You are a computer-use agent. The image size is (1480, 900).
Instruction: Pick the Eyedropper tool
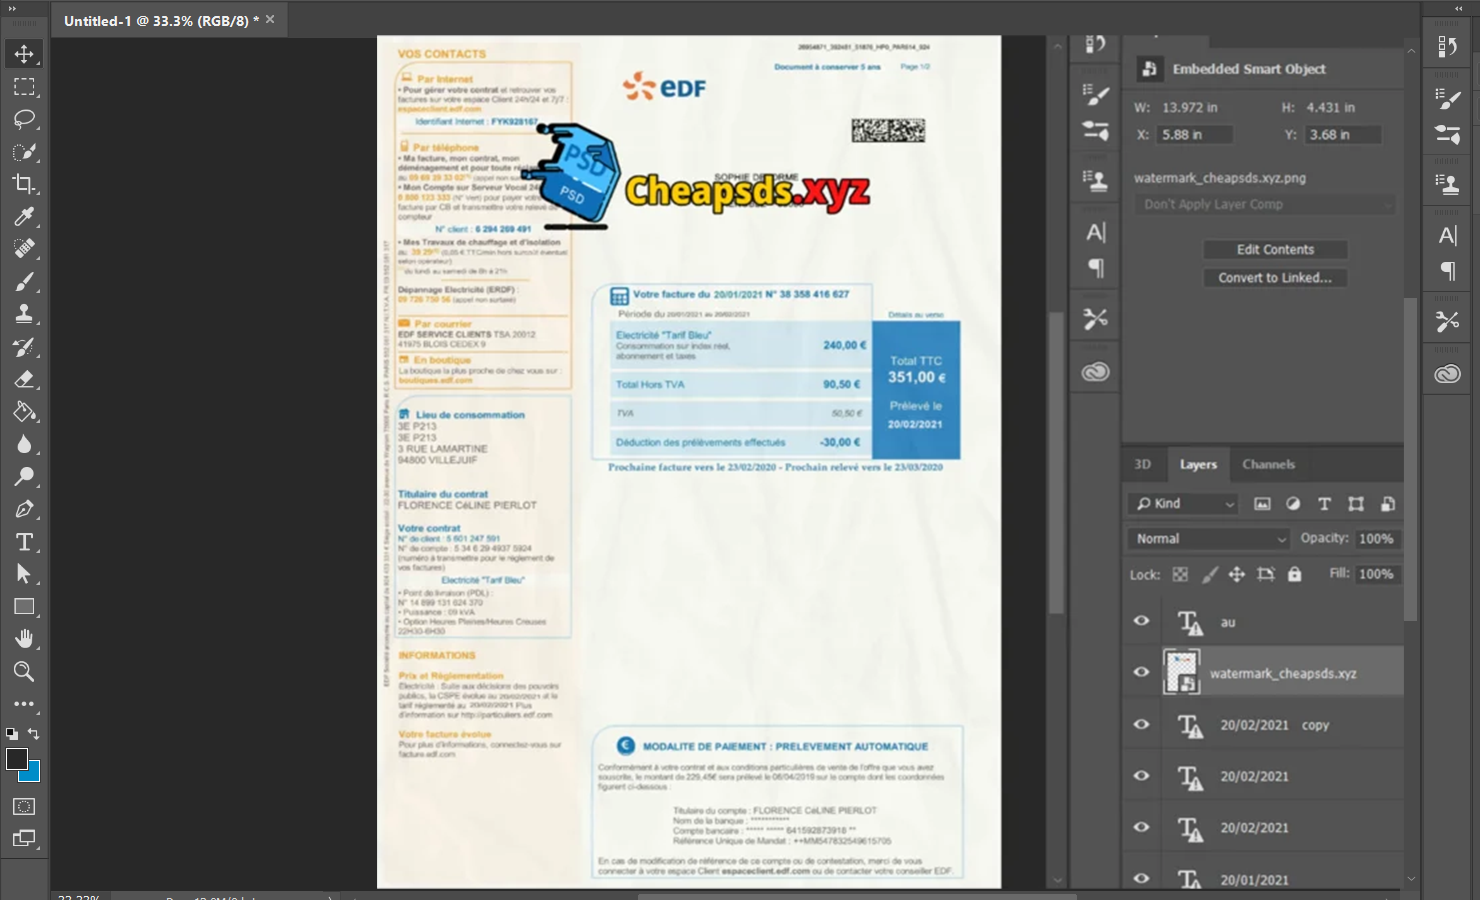pyautogui.click(x=24, y=217)
